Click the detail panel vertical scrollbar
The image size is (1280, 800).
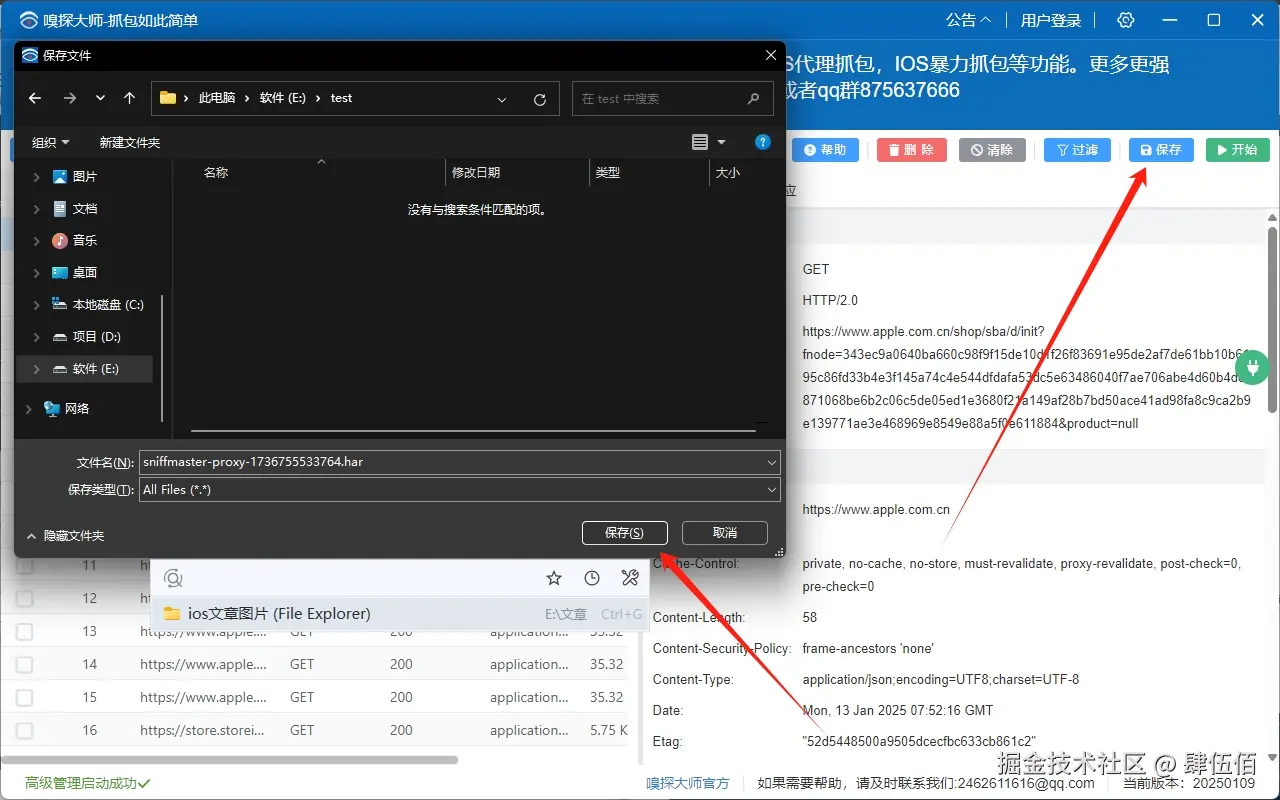(x=1272, y=318)
